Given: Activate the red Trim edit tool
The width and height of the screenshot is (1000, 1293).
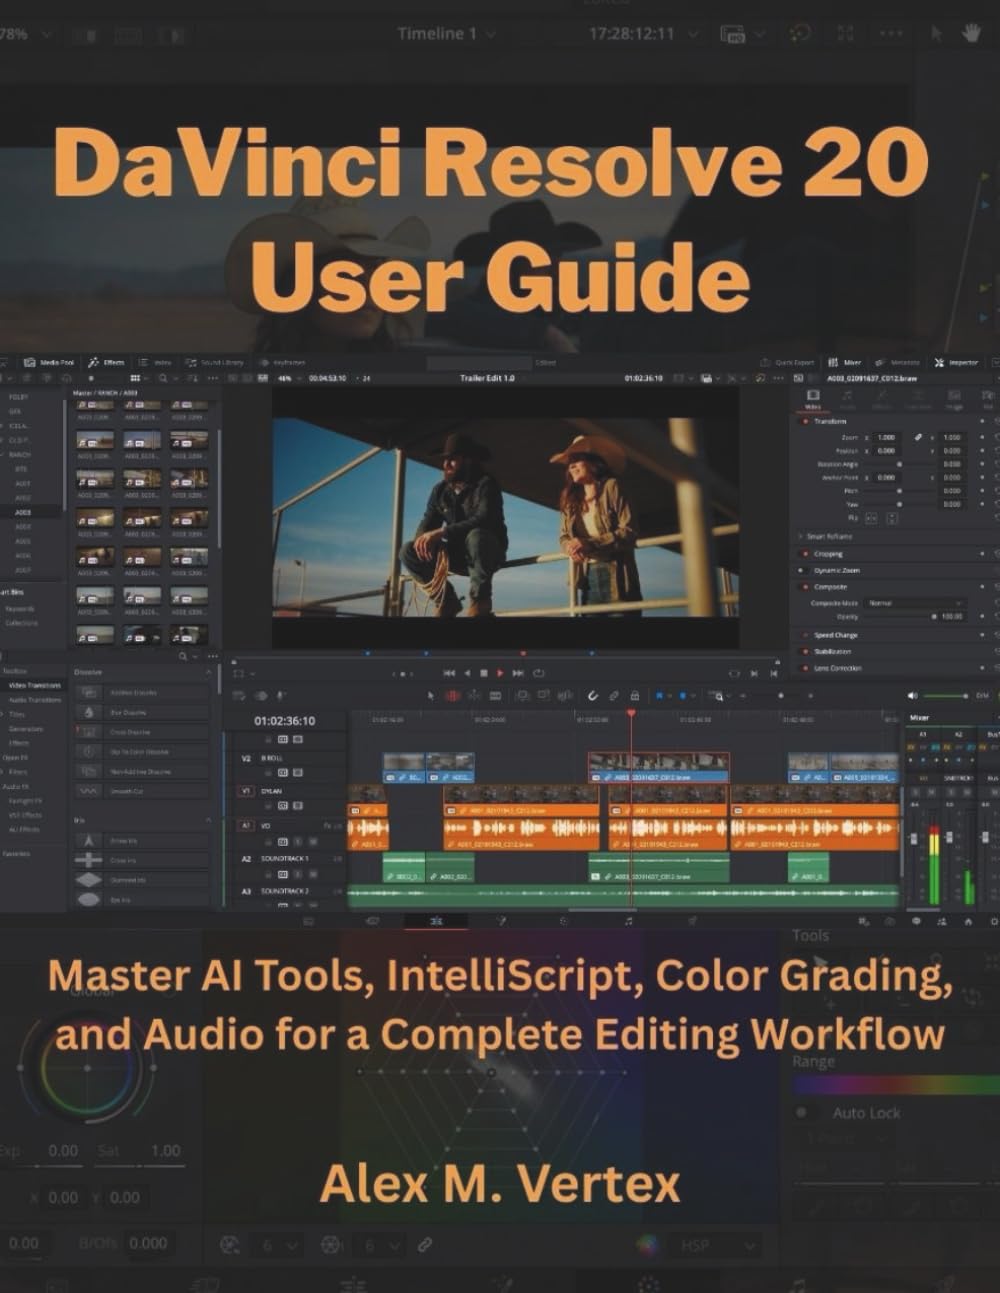Looking at the screenshot, I should click(452, 695).
